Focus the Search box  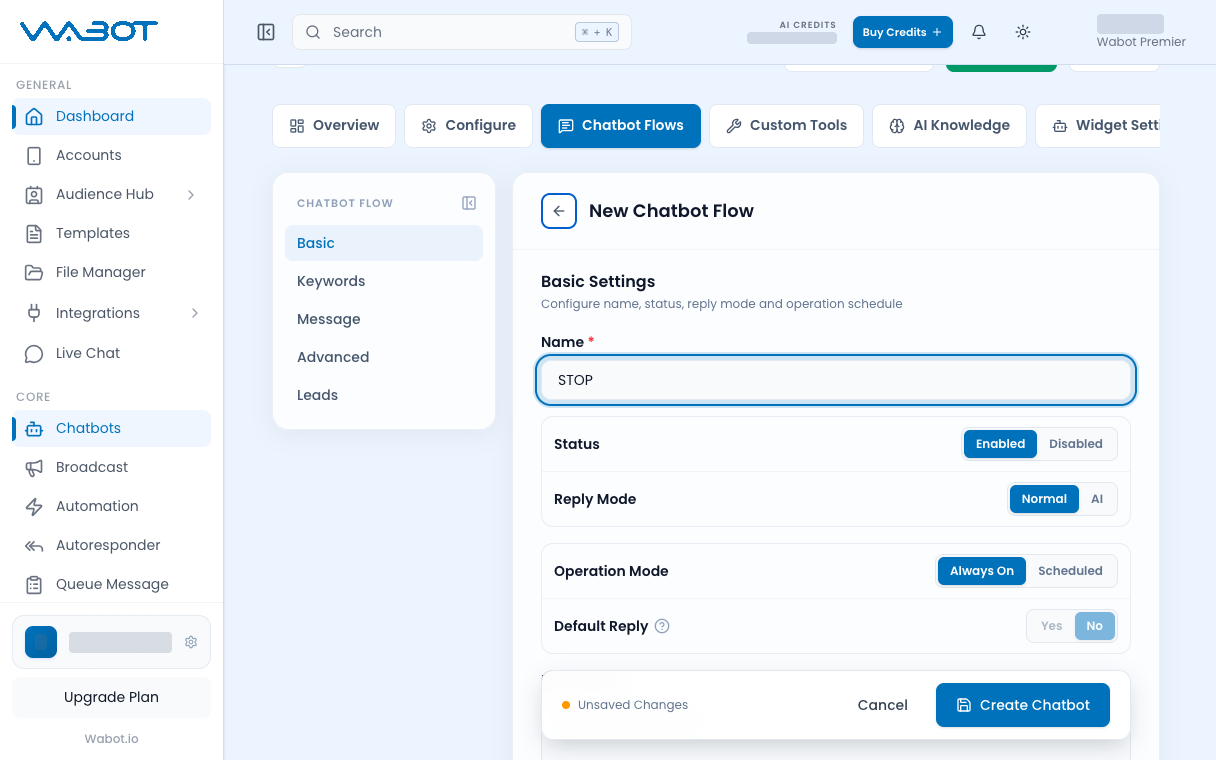click(x=462, y=32)
